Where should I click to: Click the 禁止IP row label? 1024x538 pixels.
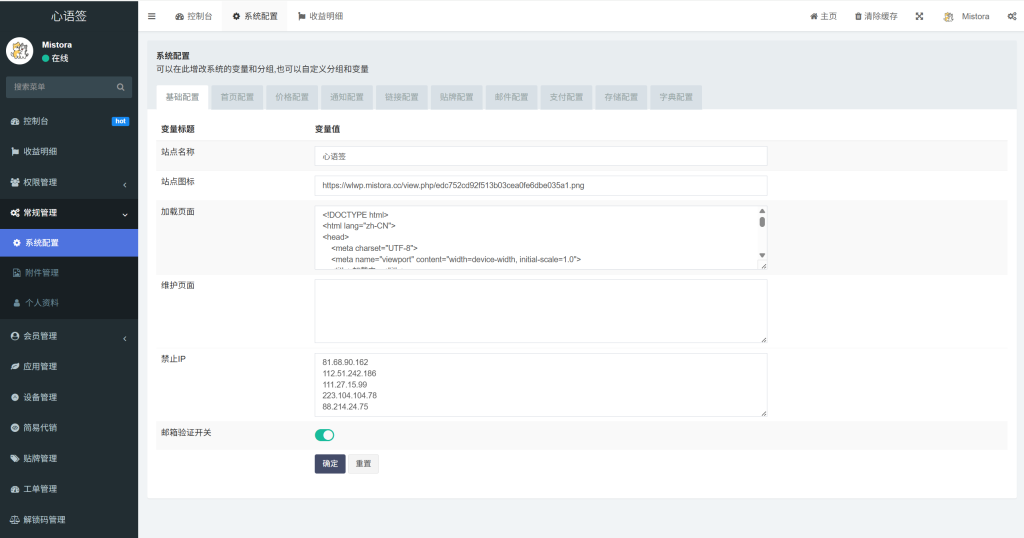pyautogui.click(x=174, y=359)
